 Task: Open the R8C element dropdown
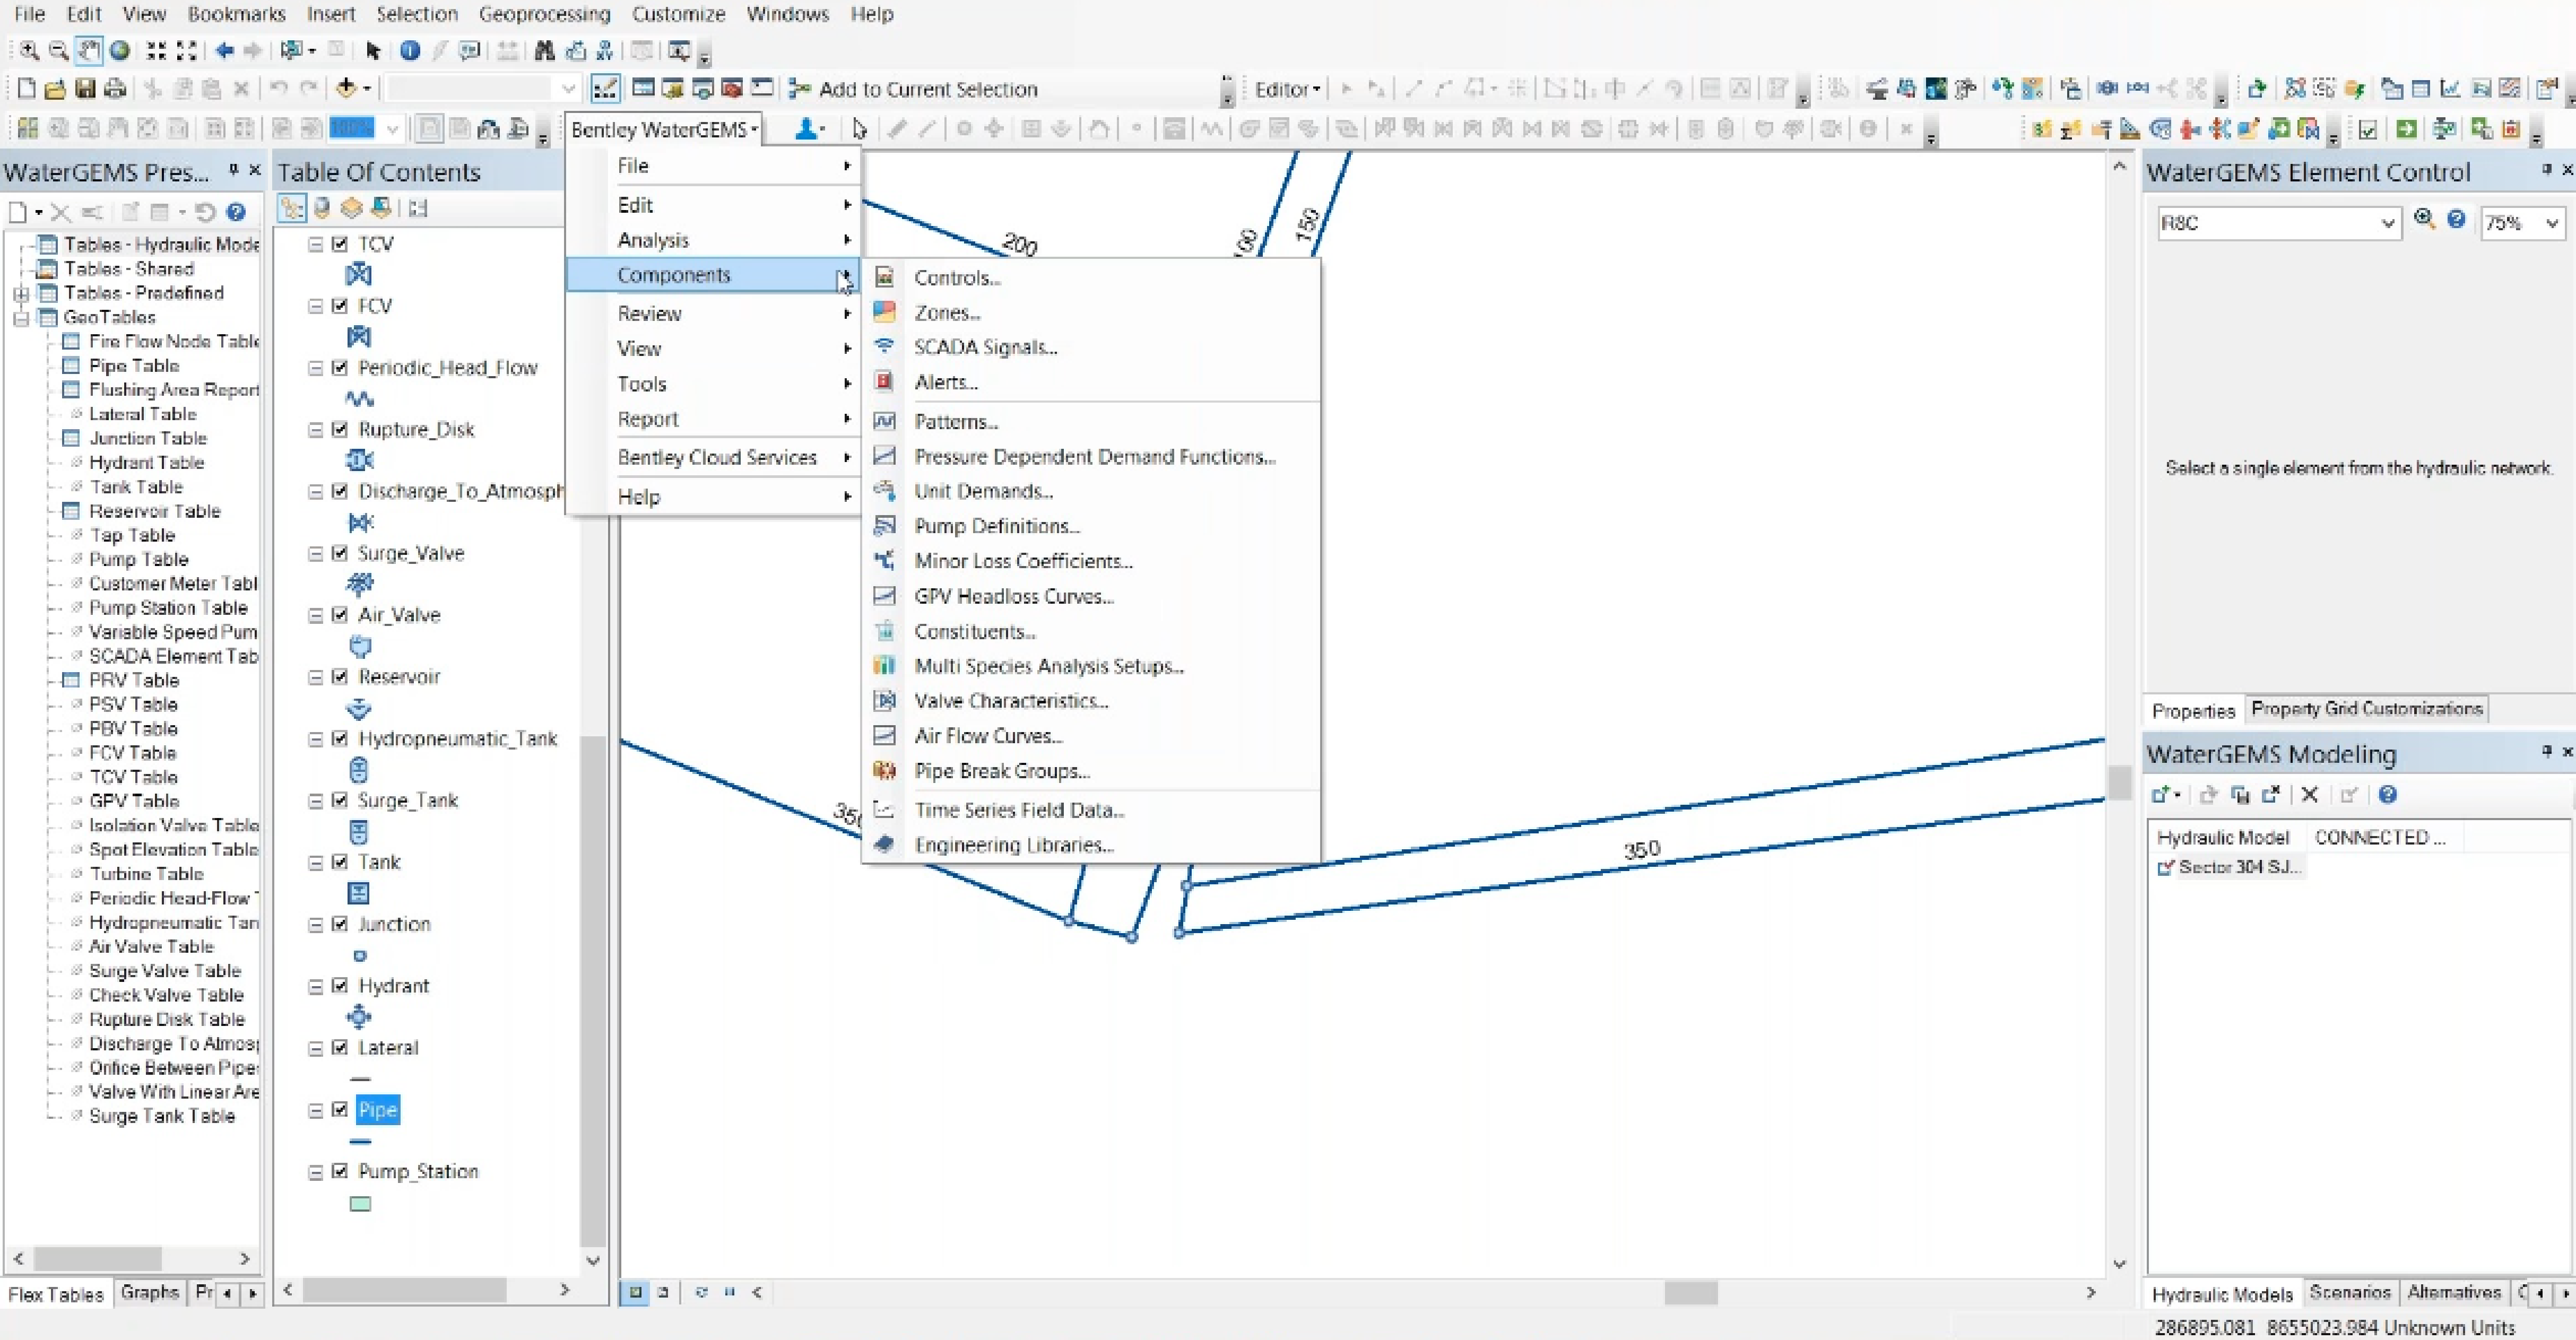click(2387, 223)
